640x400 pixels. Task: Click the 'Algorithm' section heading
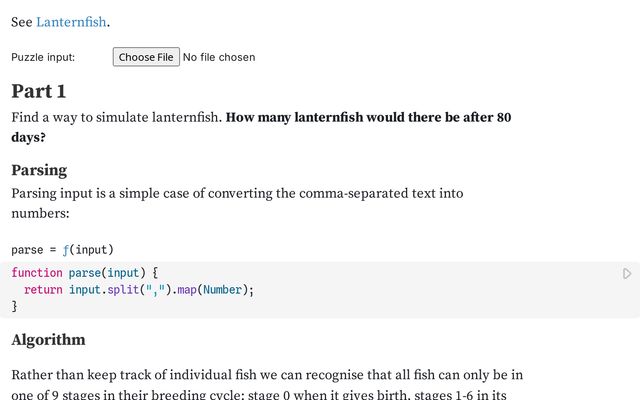click(48, 339)
